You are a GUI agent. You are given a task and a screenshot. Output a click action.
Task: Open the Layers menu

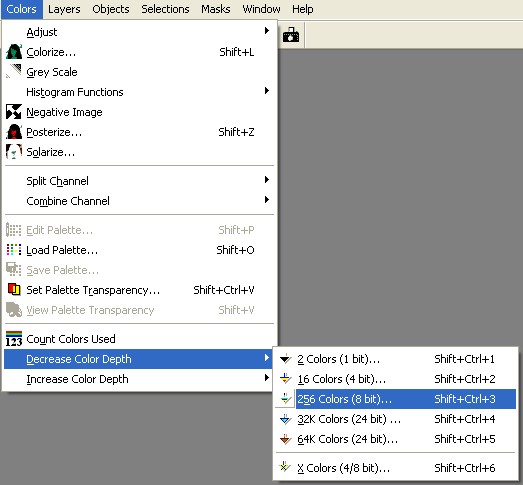coord(64,9)
